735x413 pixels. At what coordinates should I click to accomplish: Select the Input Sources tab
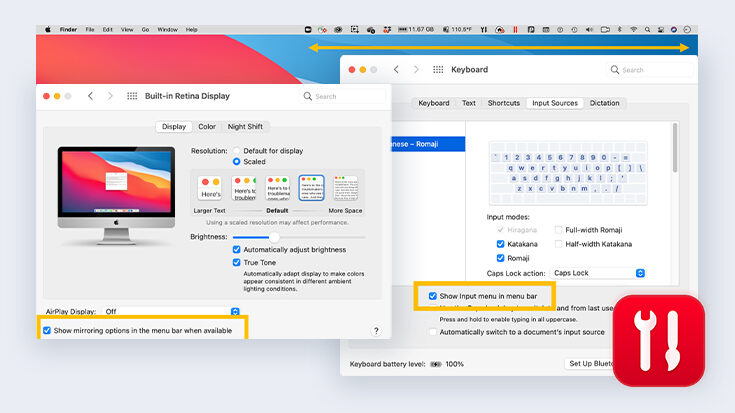click(555, 103)
